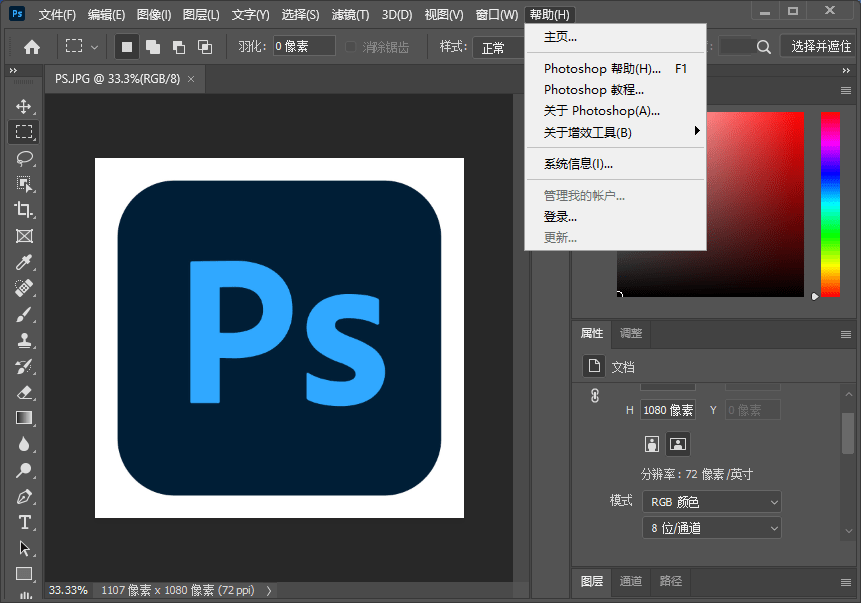Collapse right panels with double-arrow

click(x=846, y=70)
